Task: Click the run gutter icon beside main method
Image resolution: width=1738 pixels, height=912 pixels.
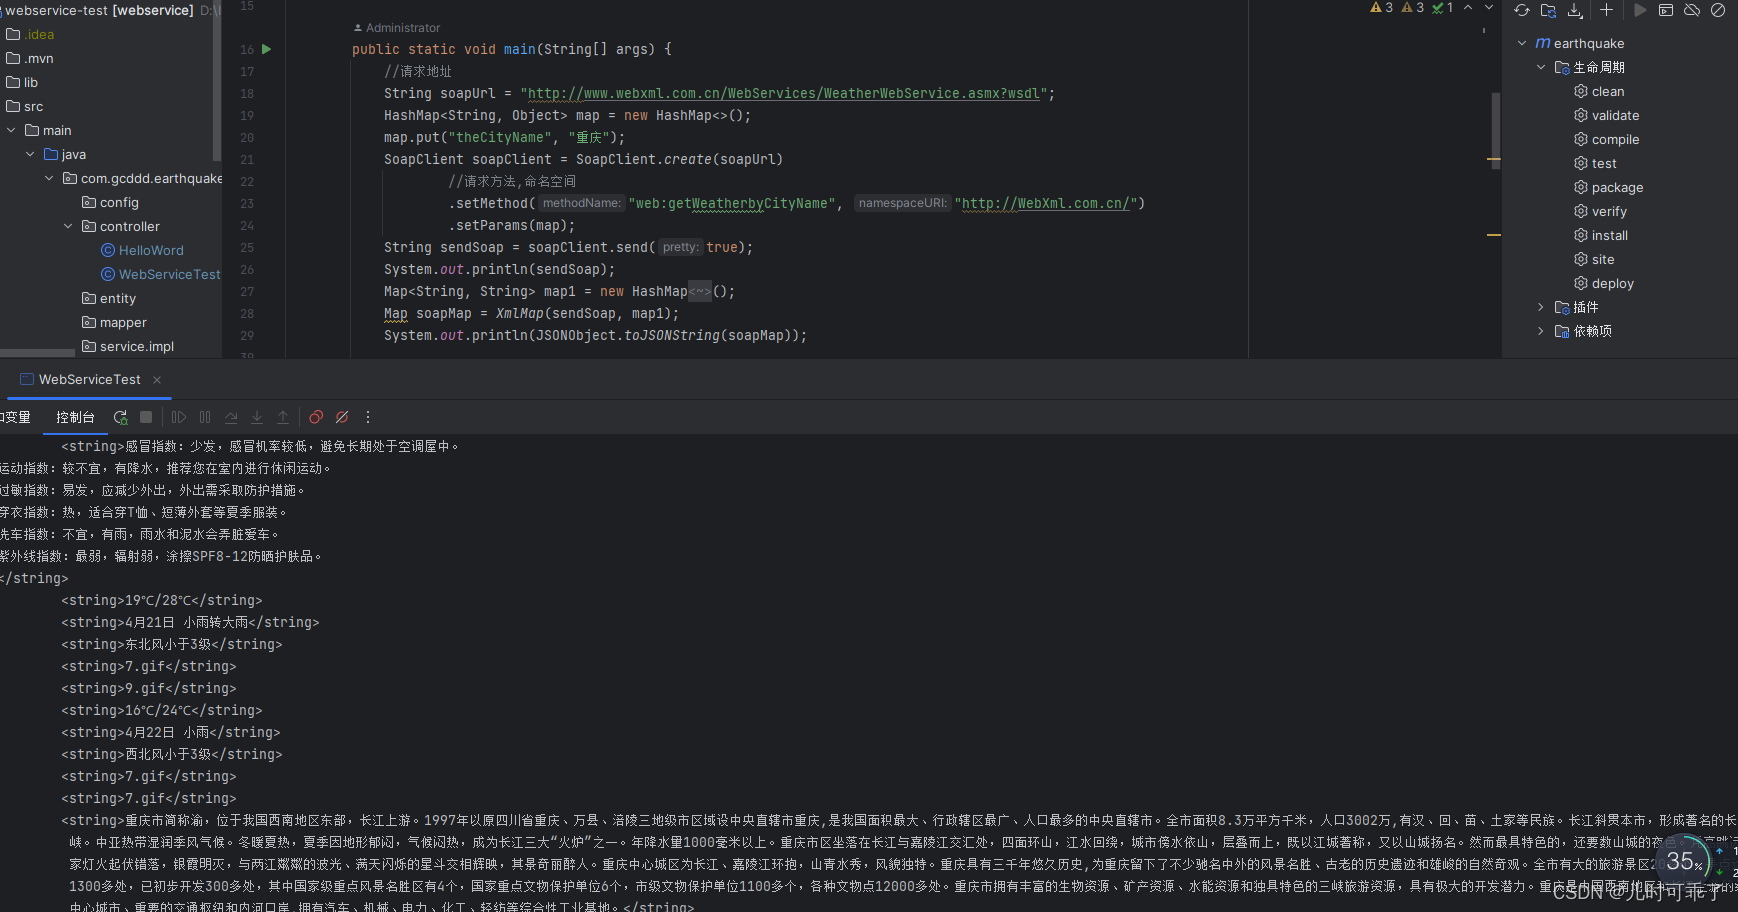Action: point(266,49)
